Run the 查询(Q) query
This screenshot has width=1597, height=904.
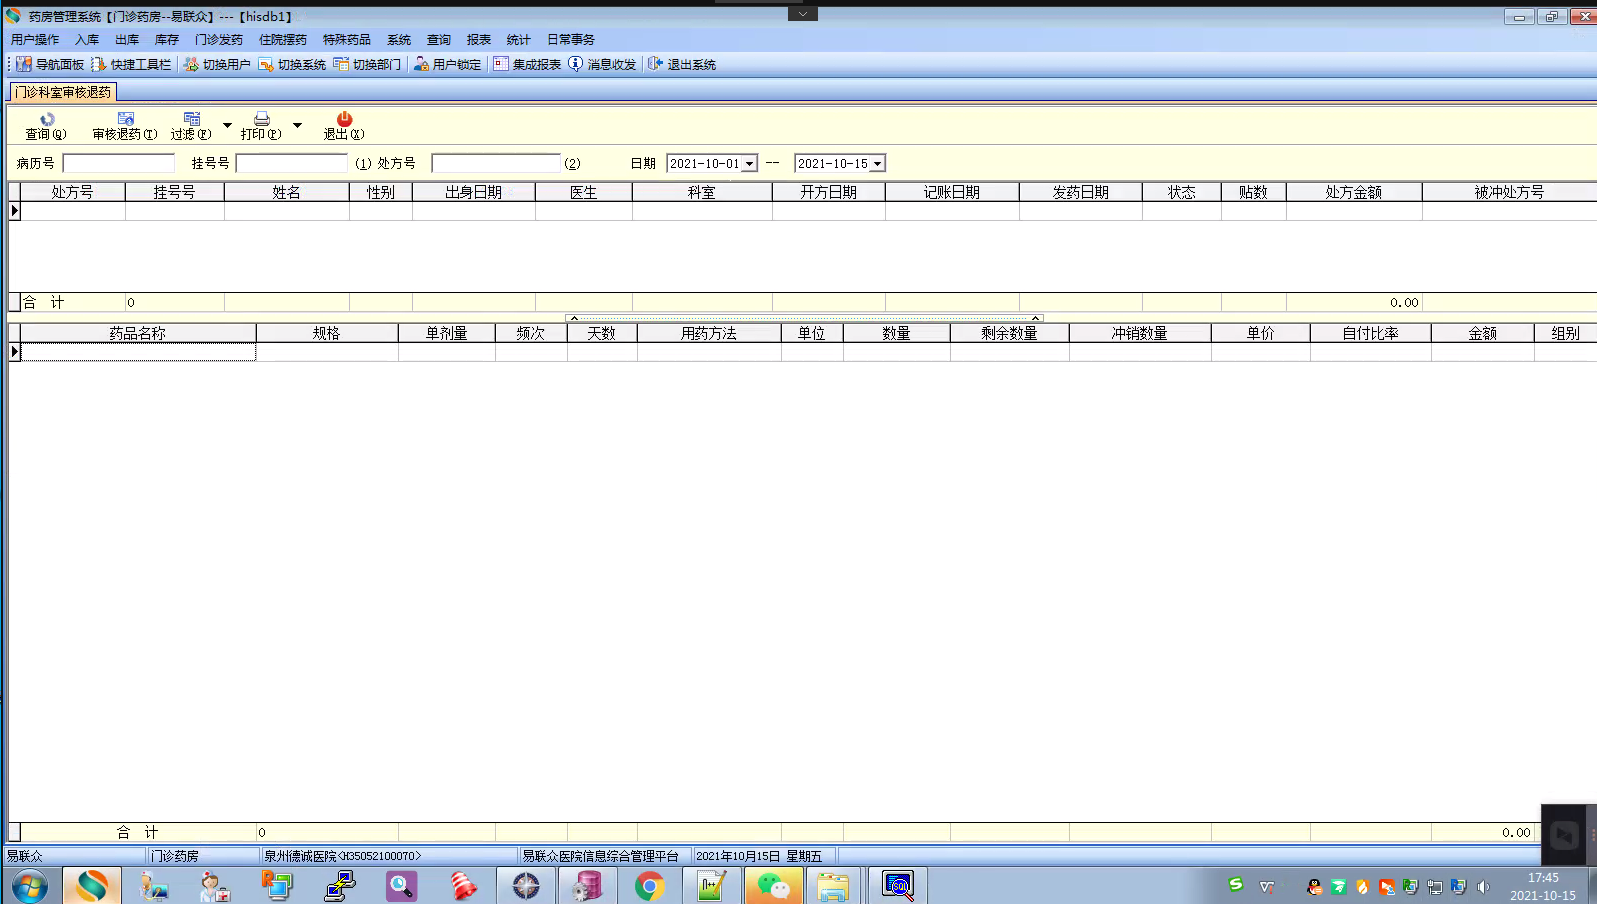[x=46, y=126]
